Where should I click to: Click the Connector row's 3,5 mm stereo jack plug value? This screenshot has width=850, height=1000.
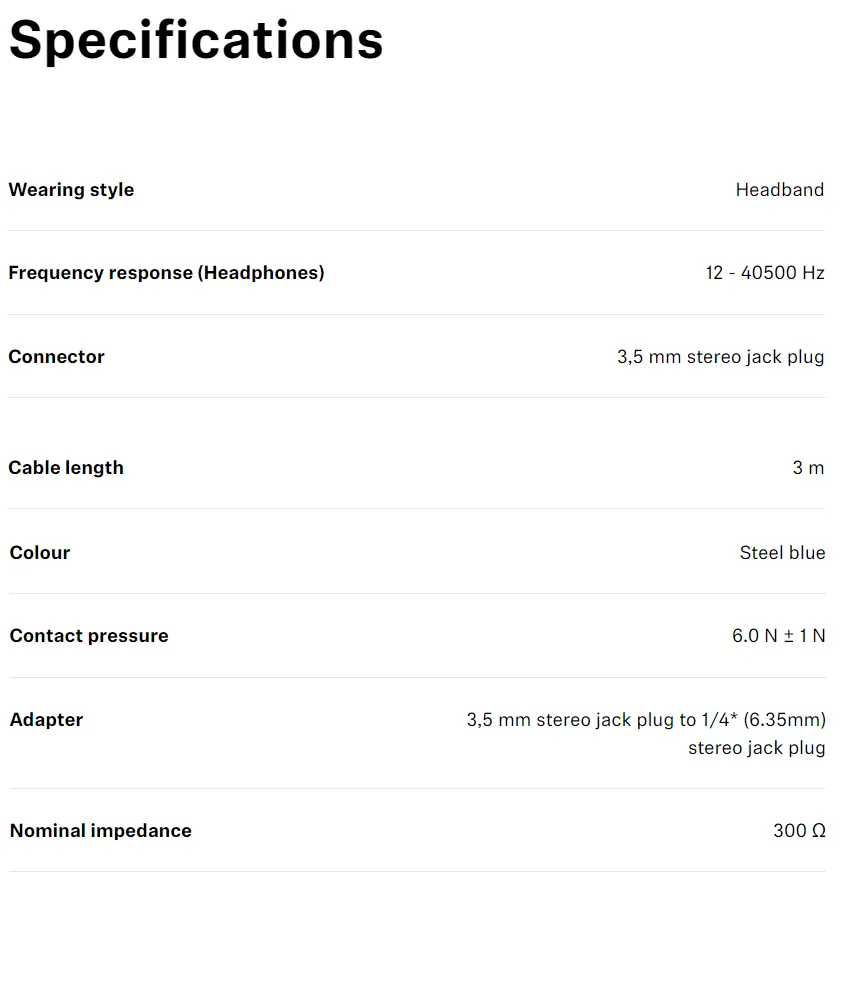(x=721, y=357)
